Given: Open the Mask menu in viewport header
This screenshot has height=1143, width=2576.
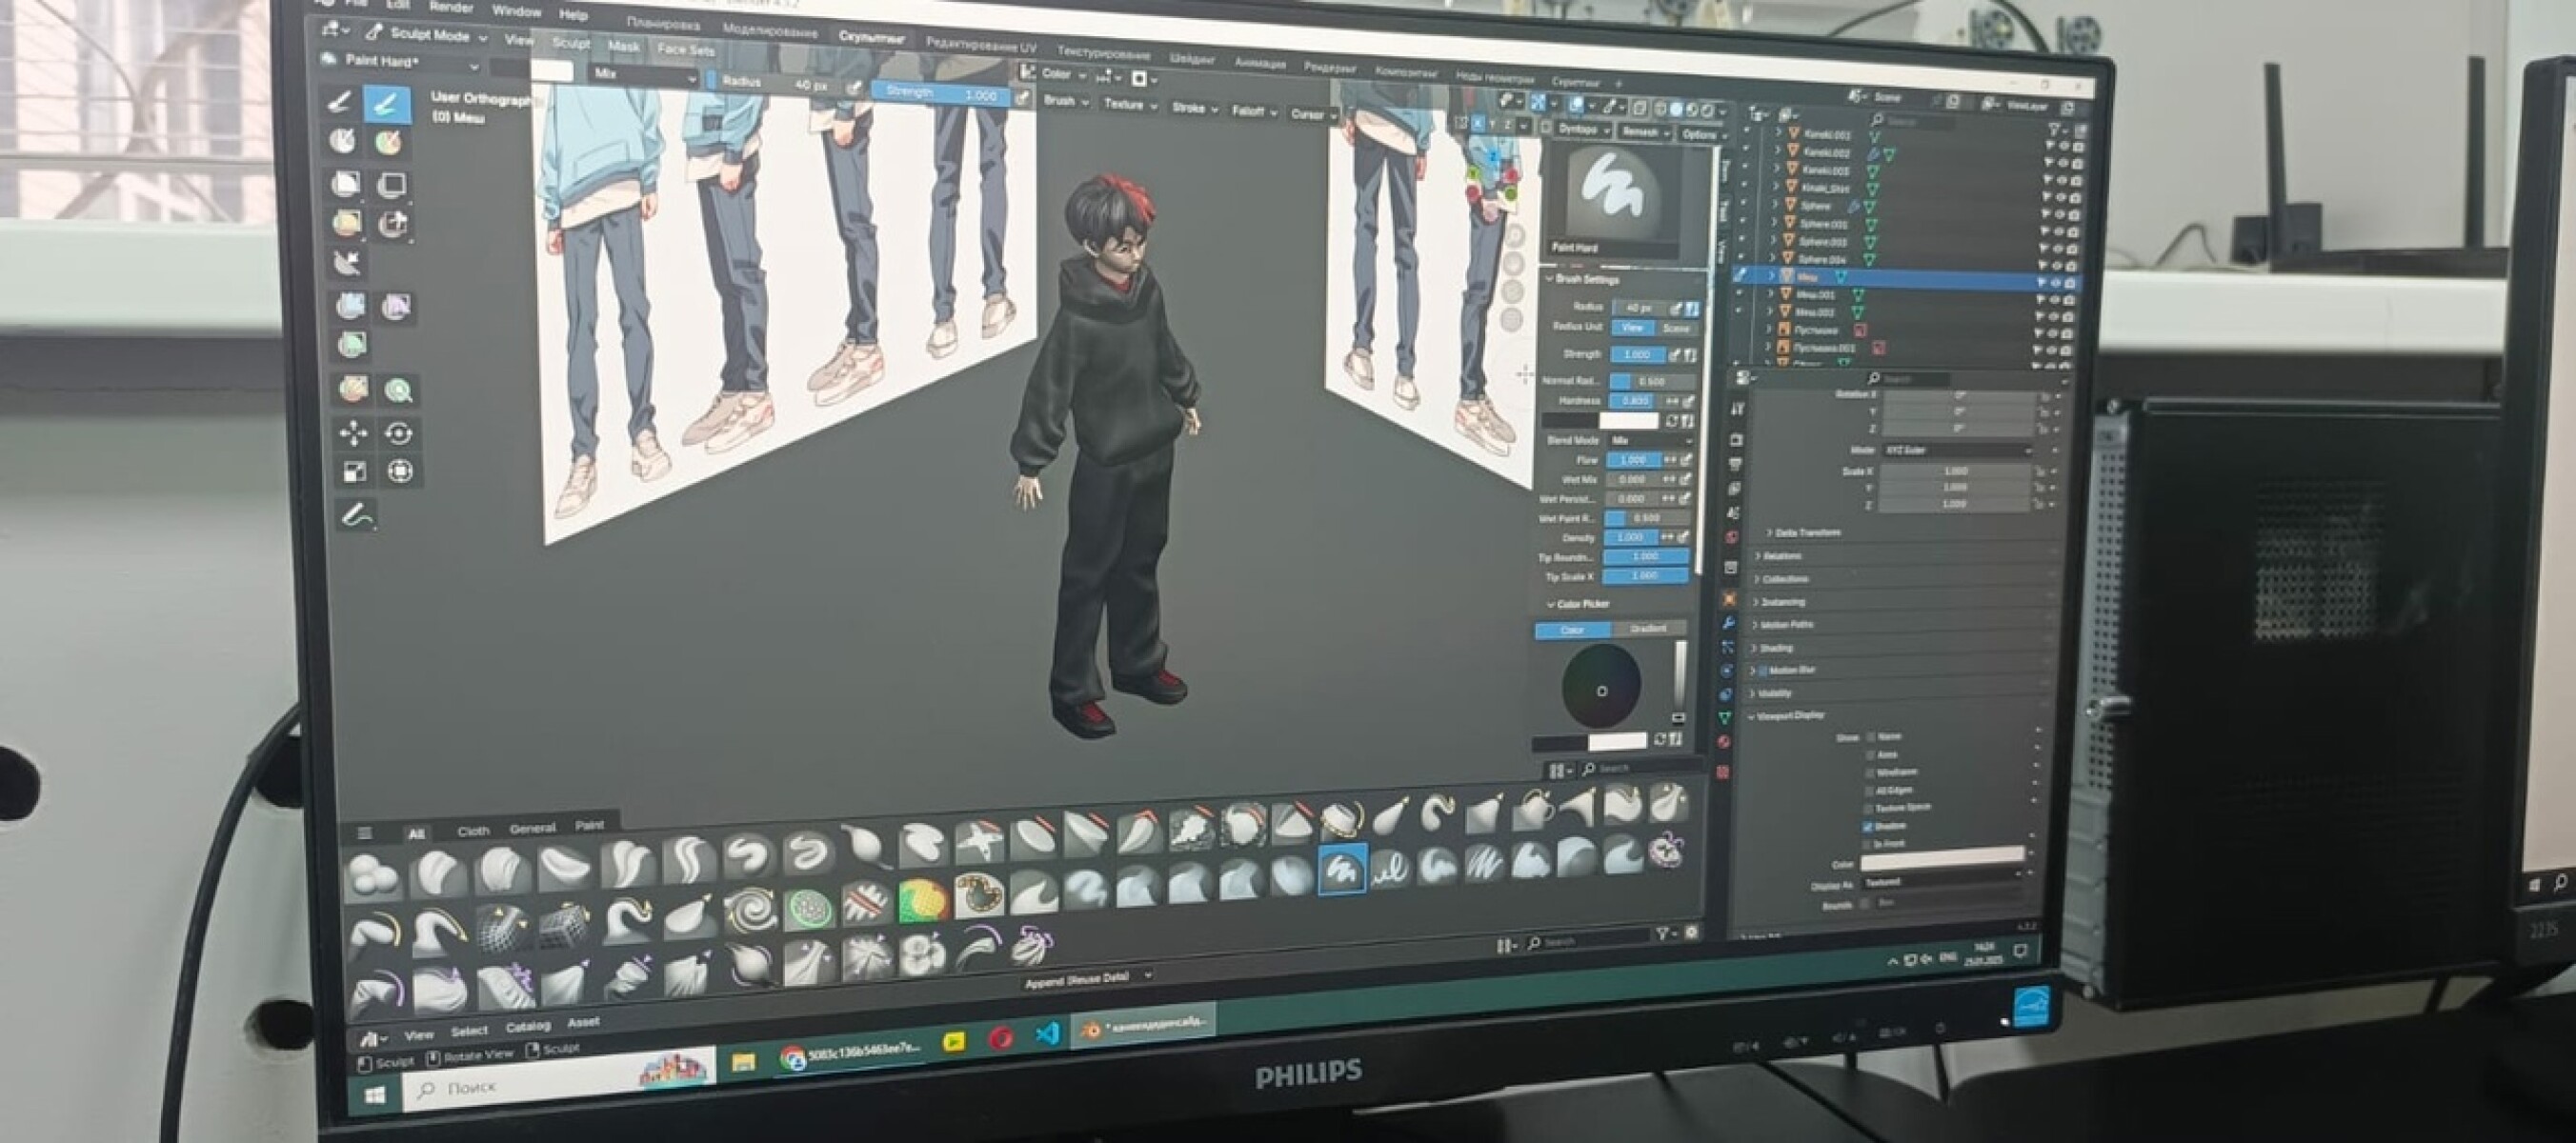Looking at the screenshot, I should click(x=624, y=46).
